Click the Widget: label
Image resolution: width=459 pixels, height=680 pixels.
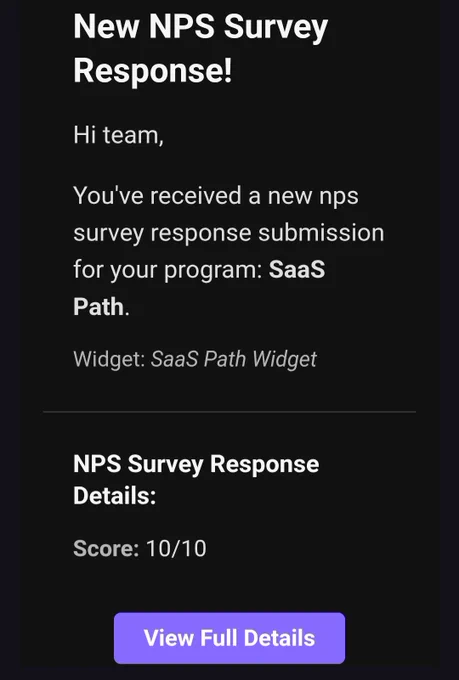click(x=109, y=360)
